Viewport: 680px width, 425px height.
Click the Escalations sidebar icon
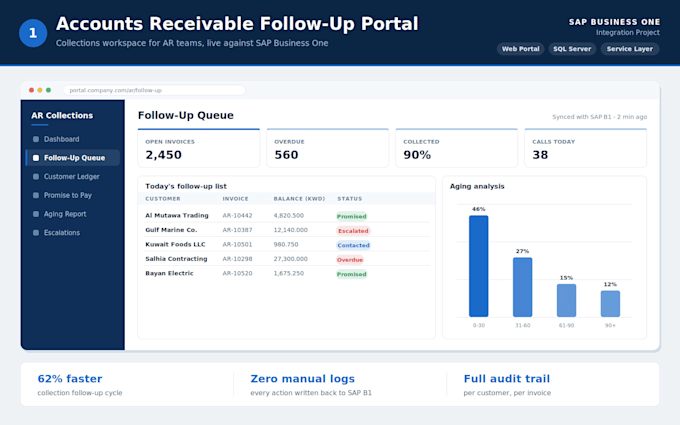[x=36, y=232]
